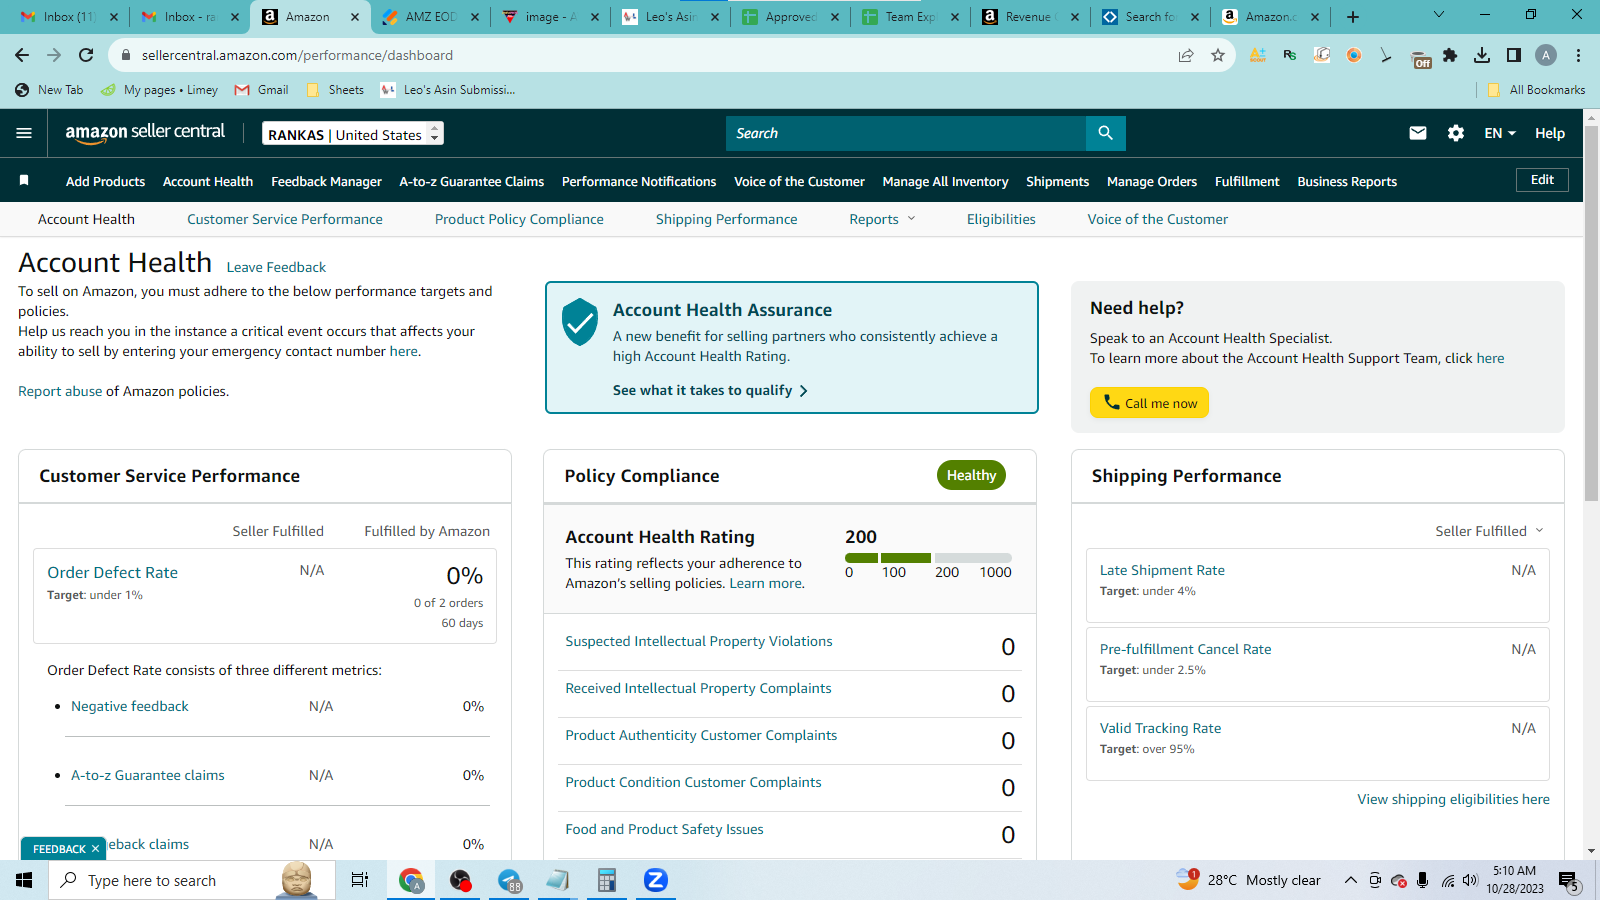Screen dimensions: 1600x900
Task: Open the Chrome downloads icon
Action: (x=1482, y=55)
